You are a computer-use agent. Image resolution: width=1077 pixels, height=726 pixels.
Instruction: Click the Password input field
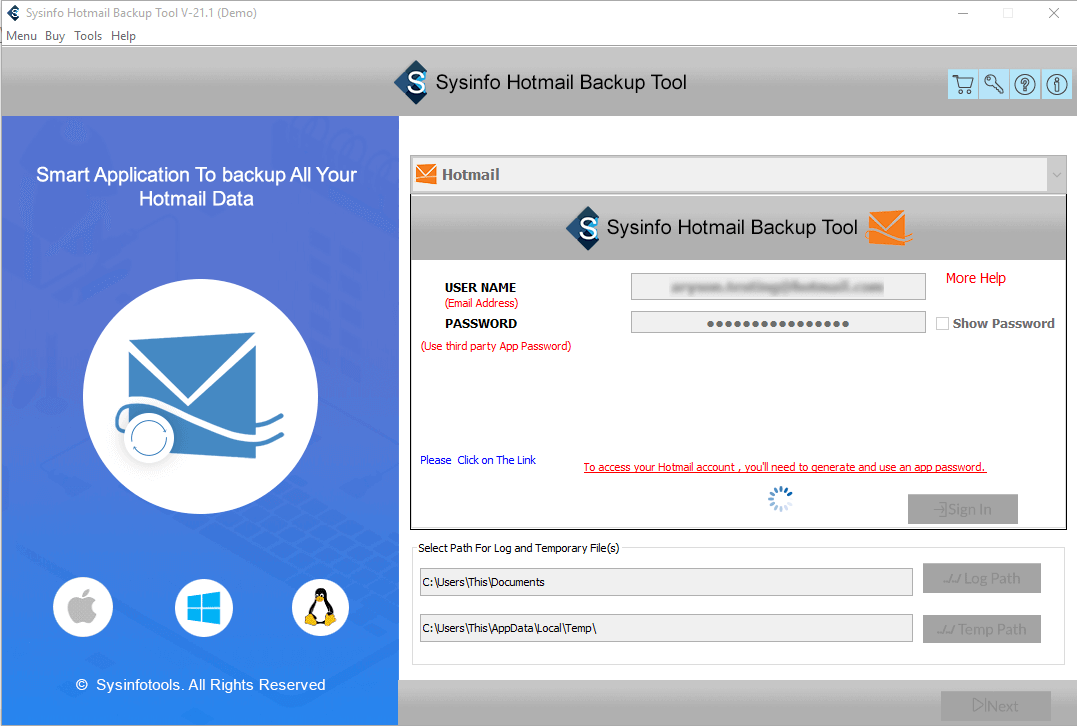click(778, 323)
